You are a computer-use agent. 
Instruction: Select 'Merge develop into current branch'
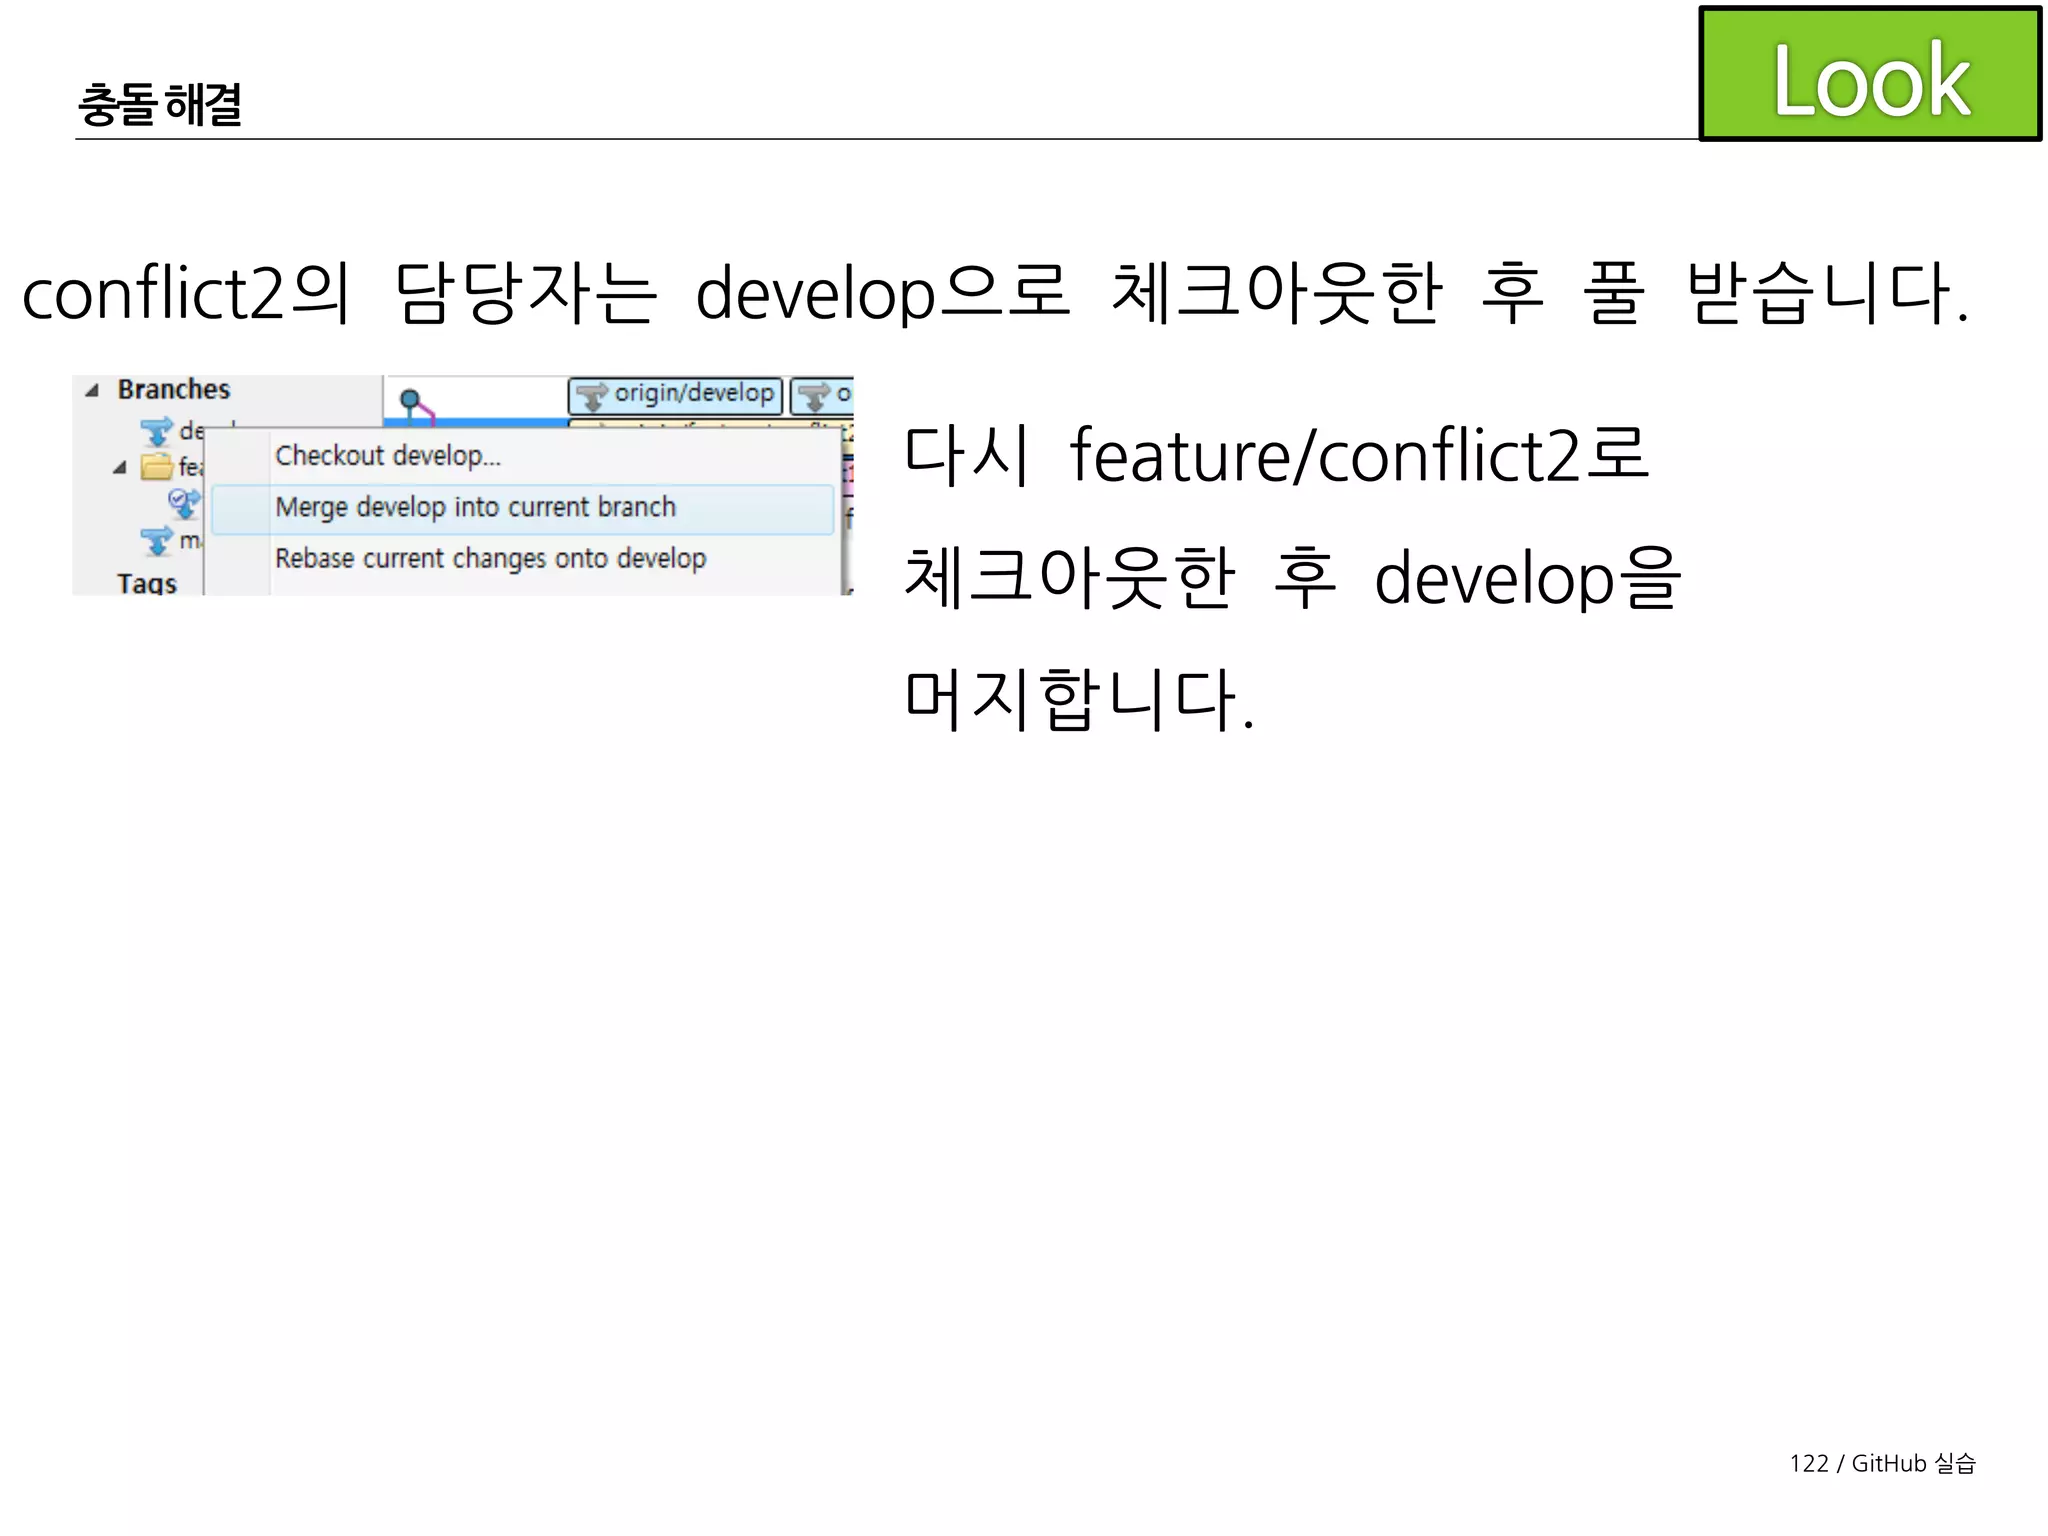coord(522,508)
